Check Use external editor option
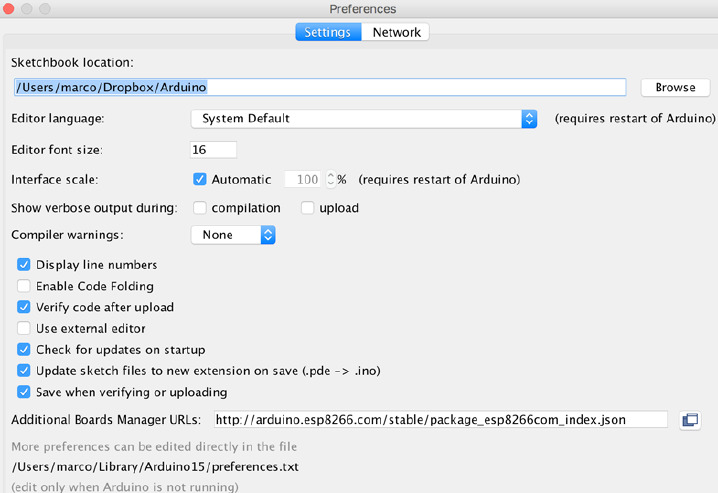Viewport: 718px width, 493px height. (24, 328)
